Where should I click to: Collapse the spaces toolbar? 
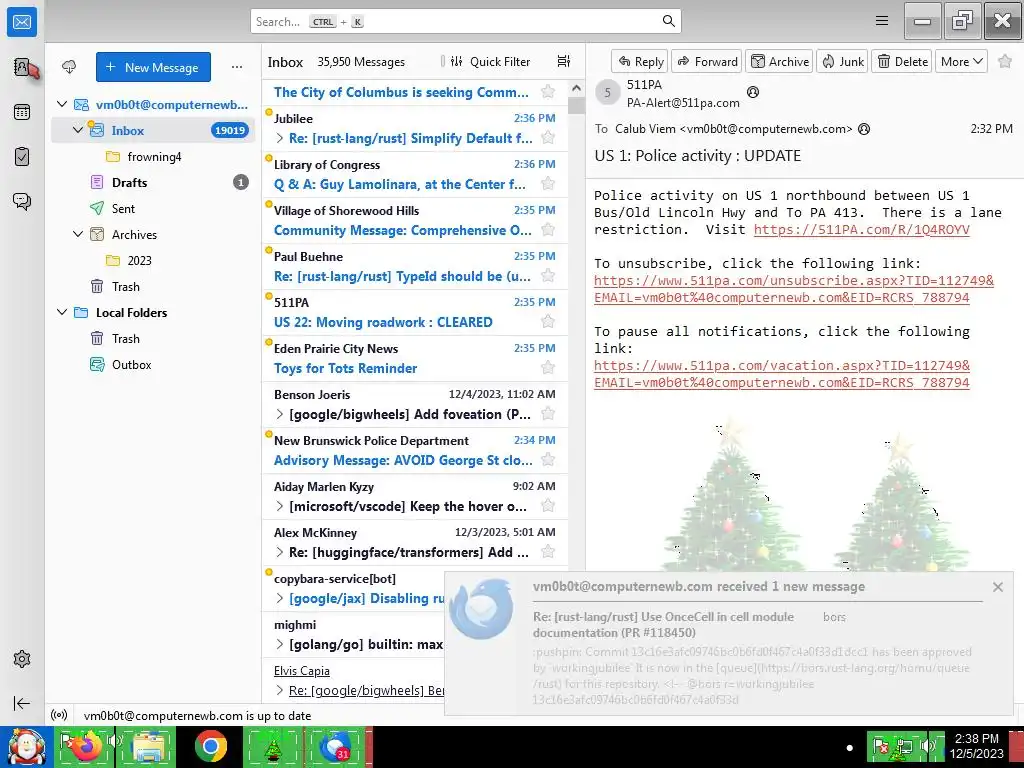tap(22, 703)
